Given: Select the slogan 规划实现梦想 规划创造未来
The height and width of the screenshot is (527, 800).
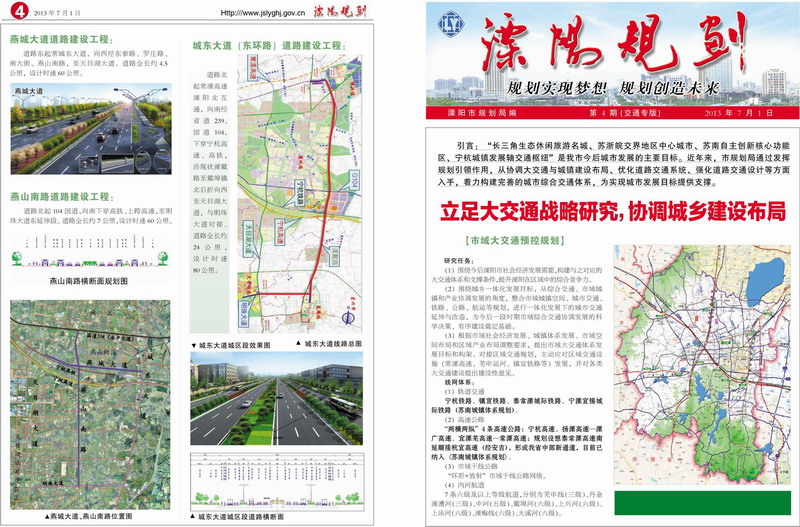Looking at the screenshot, I should (x=612, y=88).
